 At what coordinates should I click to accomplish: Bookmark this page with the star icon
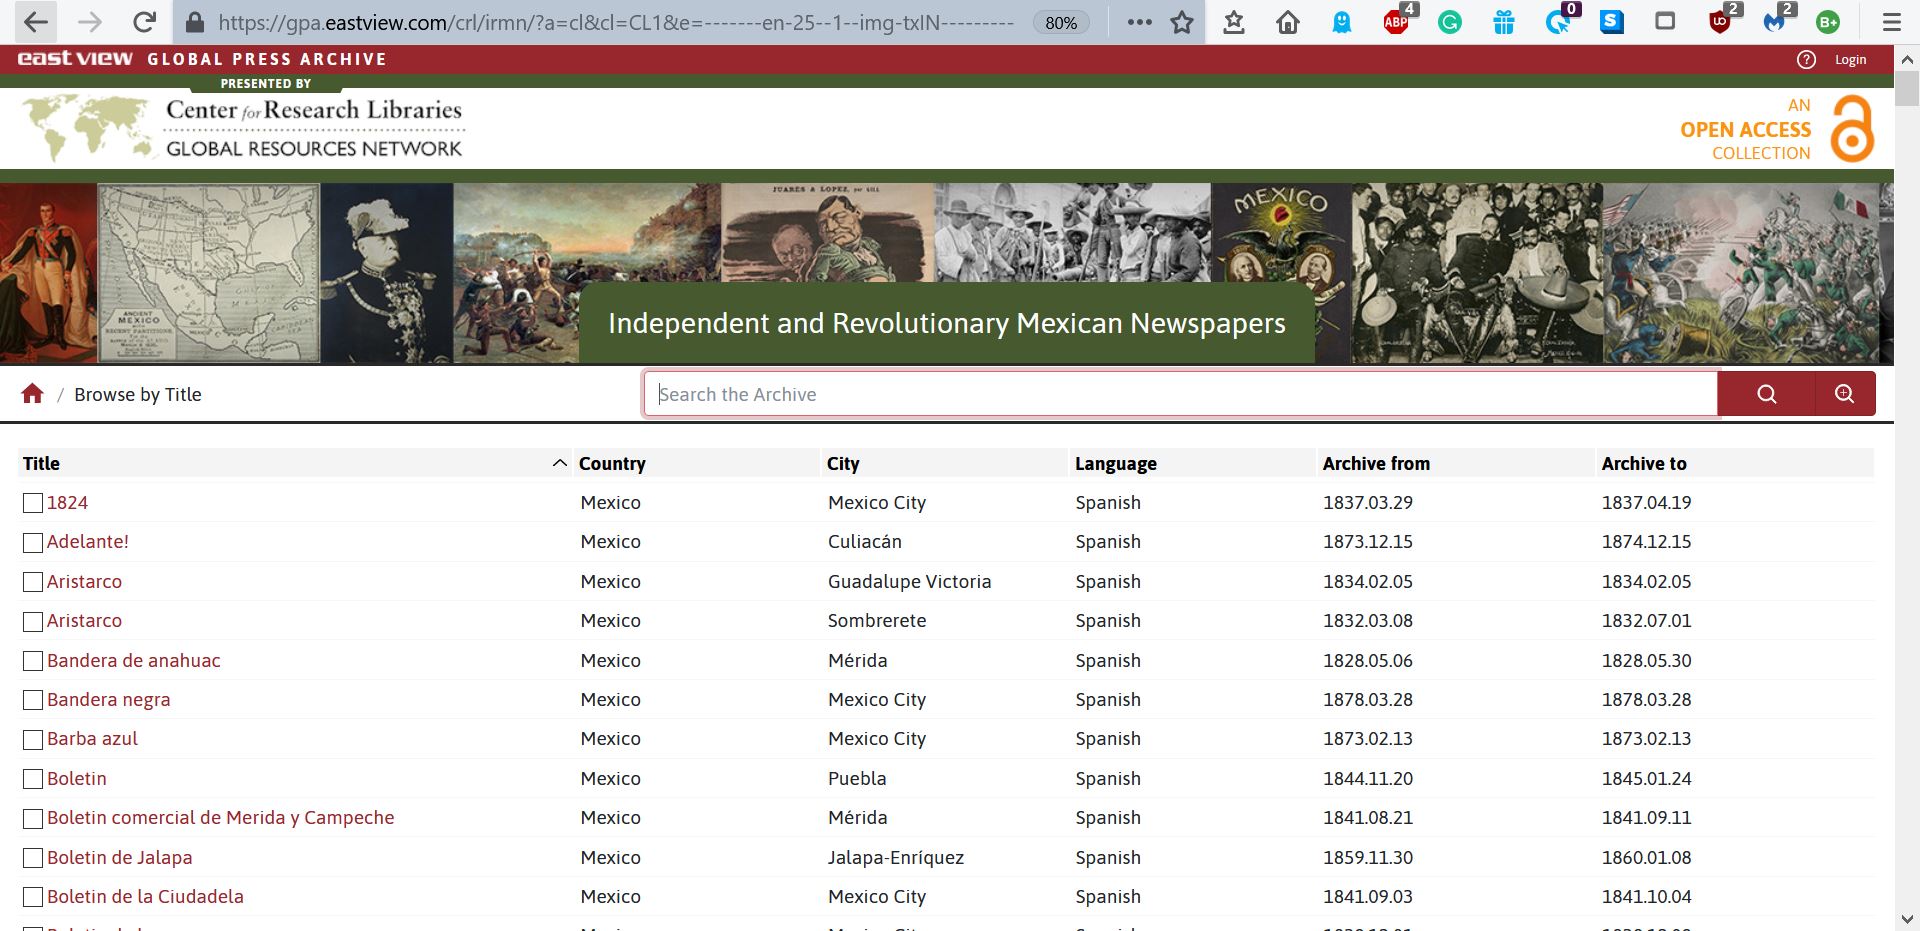click(1182, 22)
